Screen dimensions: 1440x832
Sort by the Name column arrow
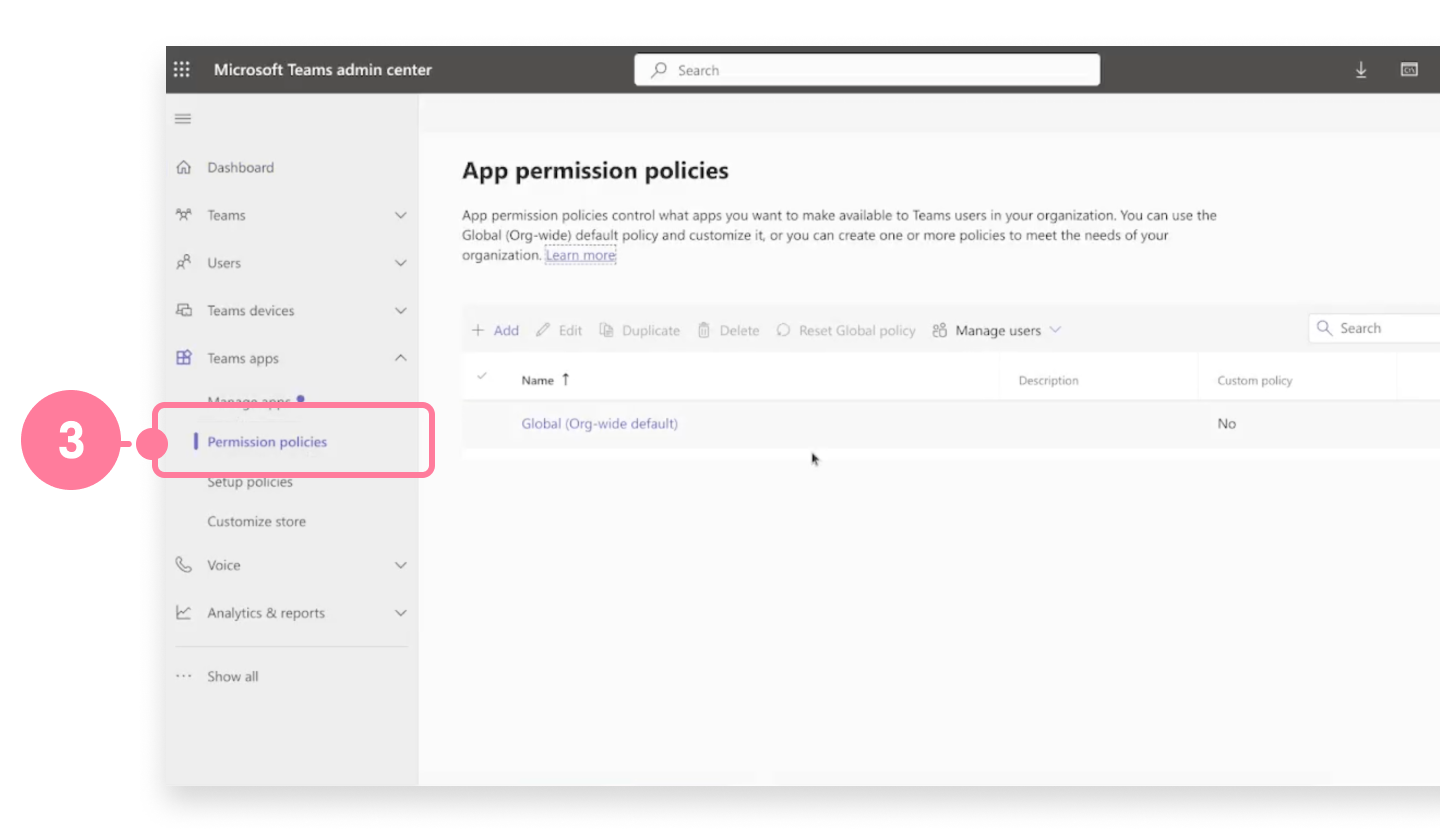pyautogui.click(x=565, y=379)
